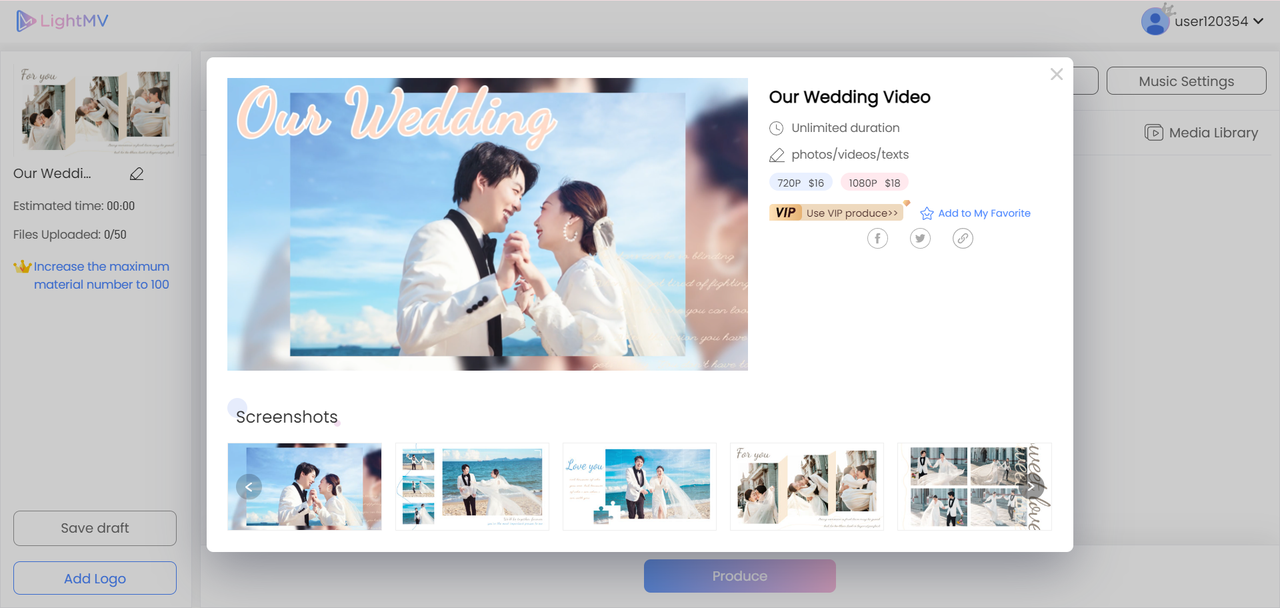Click Increase the maximum material number link
1280x608 pixels.
101,275
